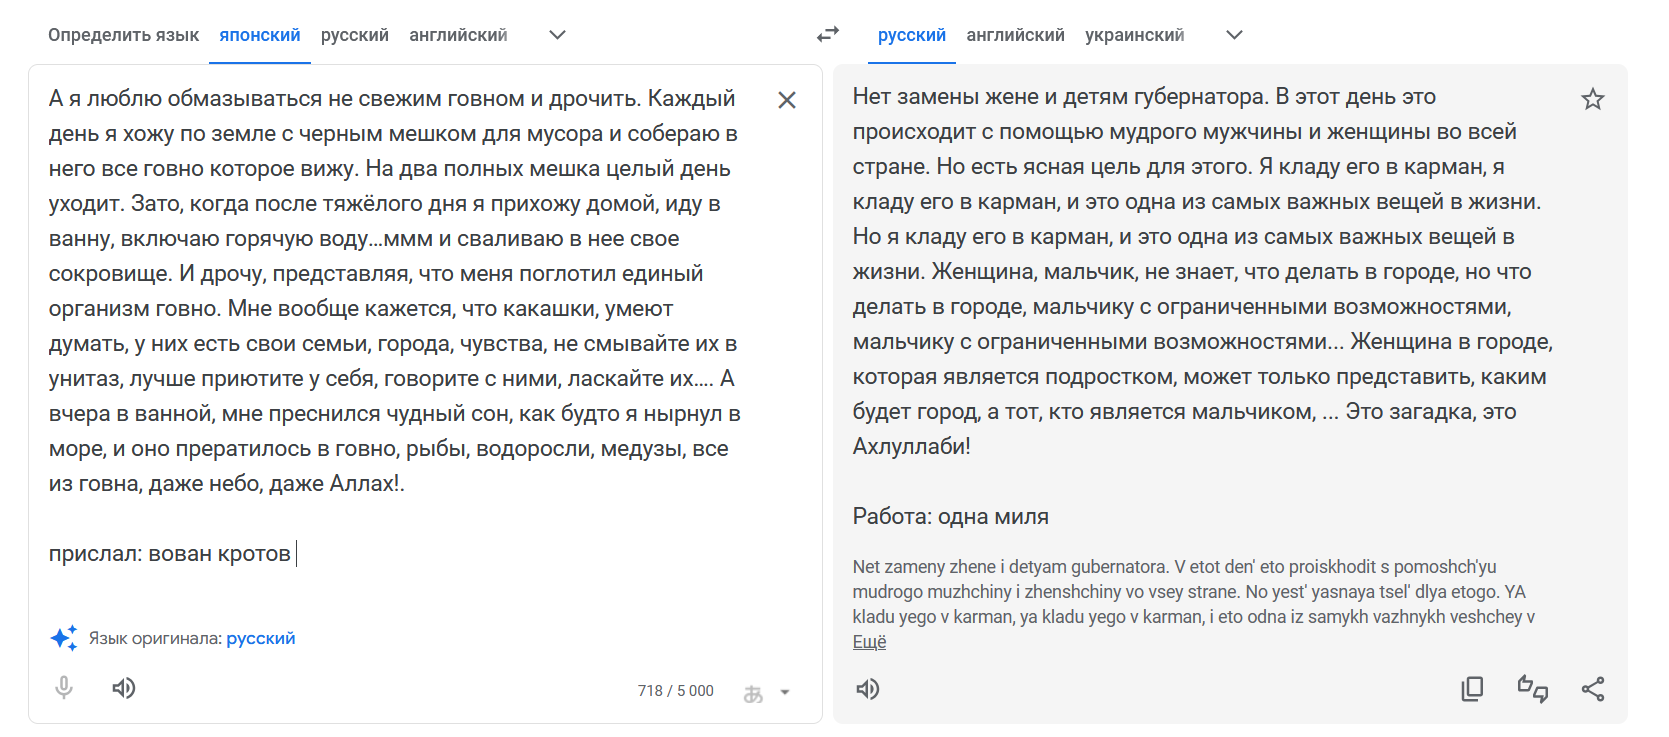This screenshot has width=1669, height=737.
Task: Start voice input with microphone icon
Action: [x=64, y=688]
